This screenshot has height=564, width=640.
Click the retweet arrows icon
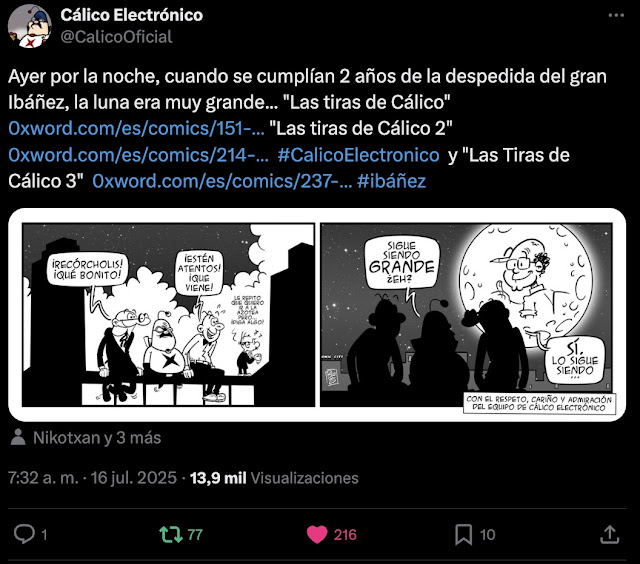coord(171,534)
